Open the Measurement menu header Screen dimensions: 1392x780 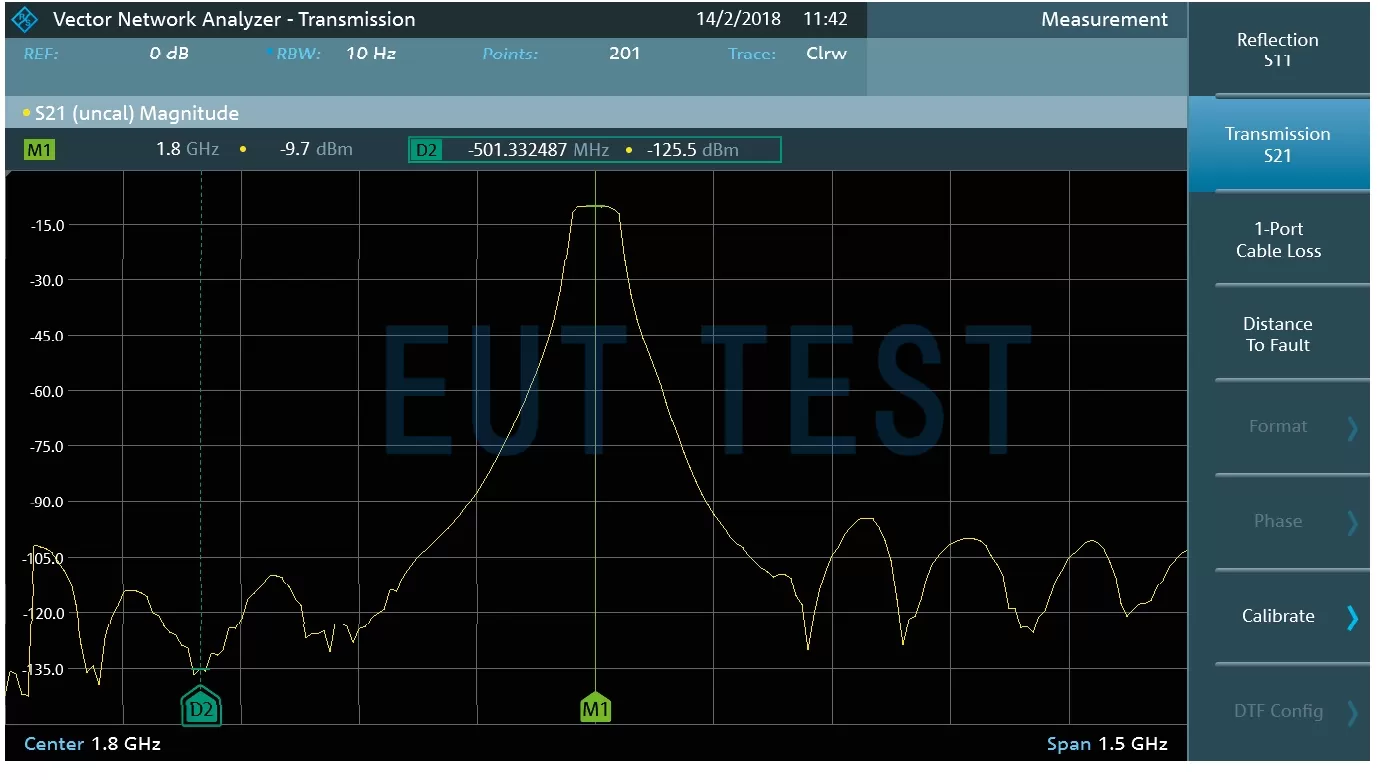pos(1104,19)
